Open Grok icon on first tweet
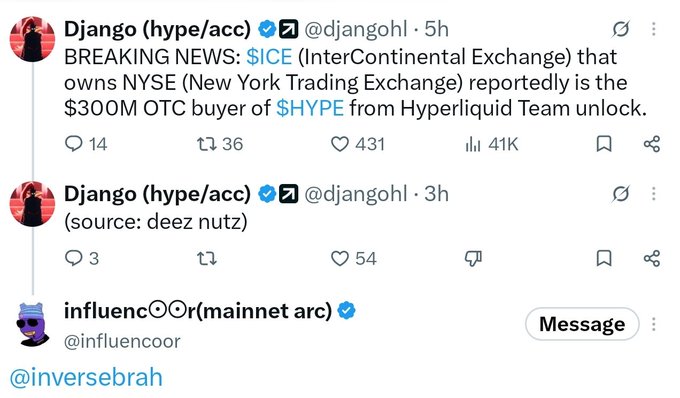 tap(621, 29)
